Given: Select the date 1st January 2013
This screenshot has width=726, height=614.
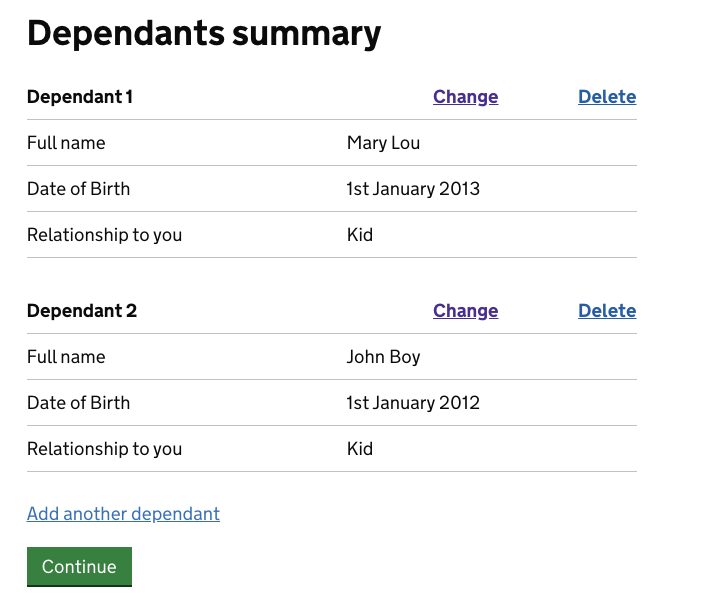Looking at the screenshot, I should (x=413, y=189).
